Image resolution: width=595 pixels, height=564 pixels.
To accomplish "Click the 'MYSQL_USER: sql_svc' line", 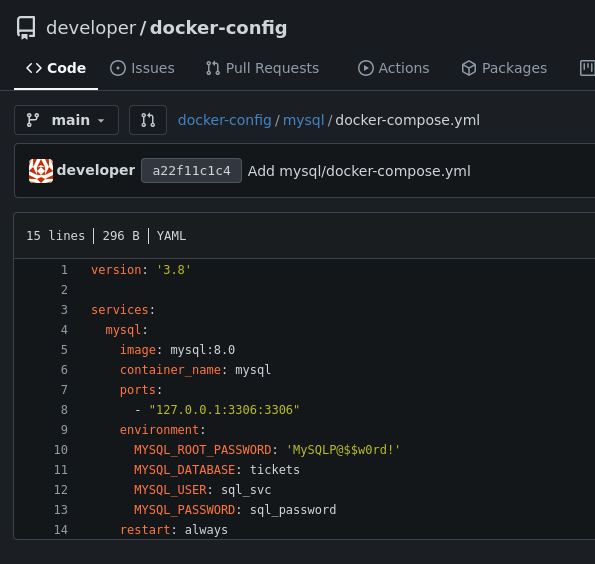I will pyautogui.click(x=203, y=490).
